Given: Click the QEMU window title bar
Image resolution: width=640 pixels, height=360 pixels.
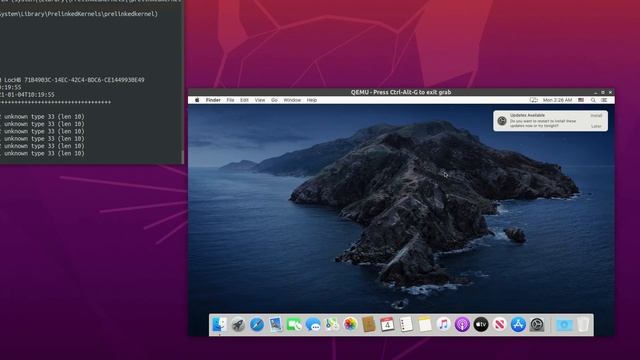Looking at the screenshot, I should pyautogui.click(x=401, y=92).
